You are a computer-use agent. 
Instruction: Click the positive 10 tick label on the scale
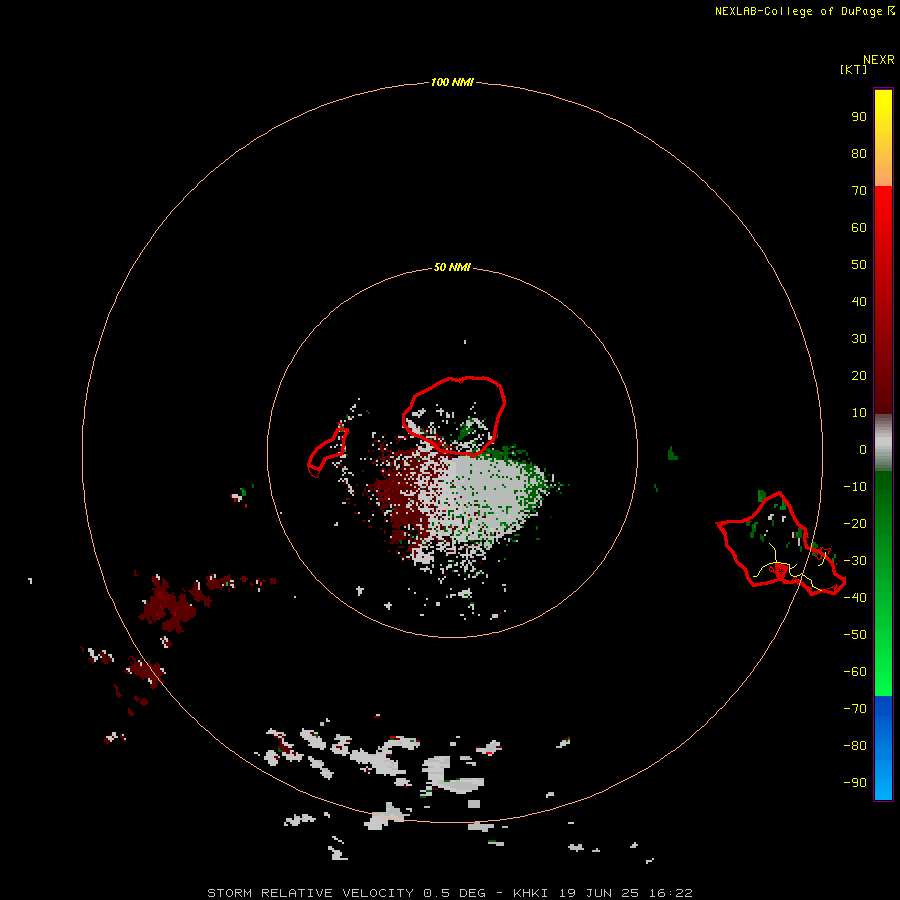[859, 413]
